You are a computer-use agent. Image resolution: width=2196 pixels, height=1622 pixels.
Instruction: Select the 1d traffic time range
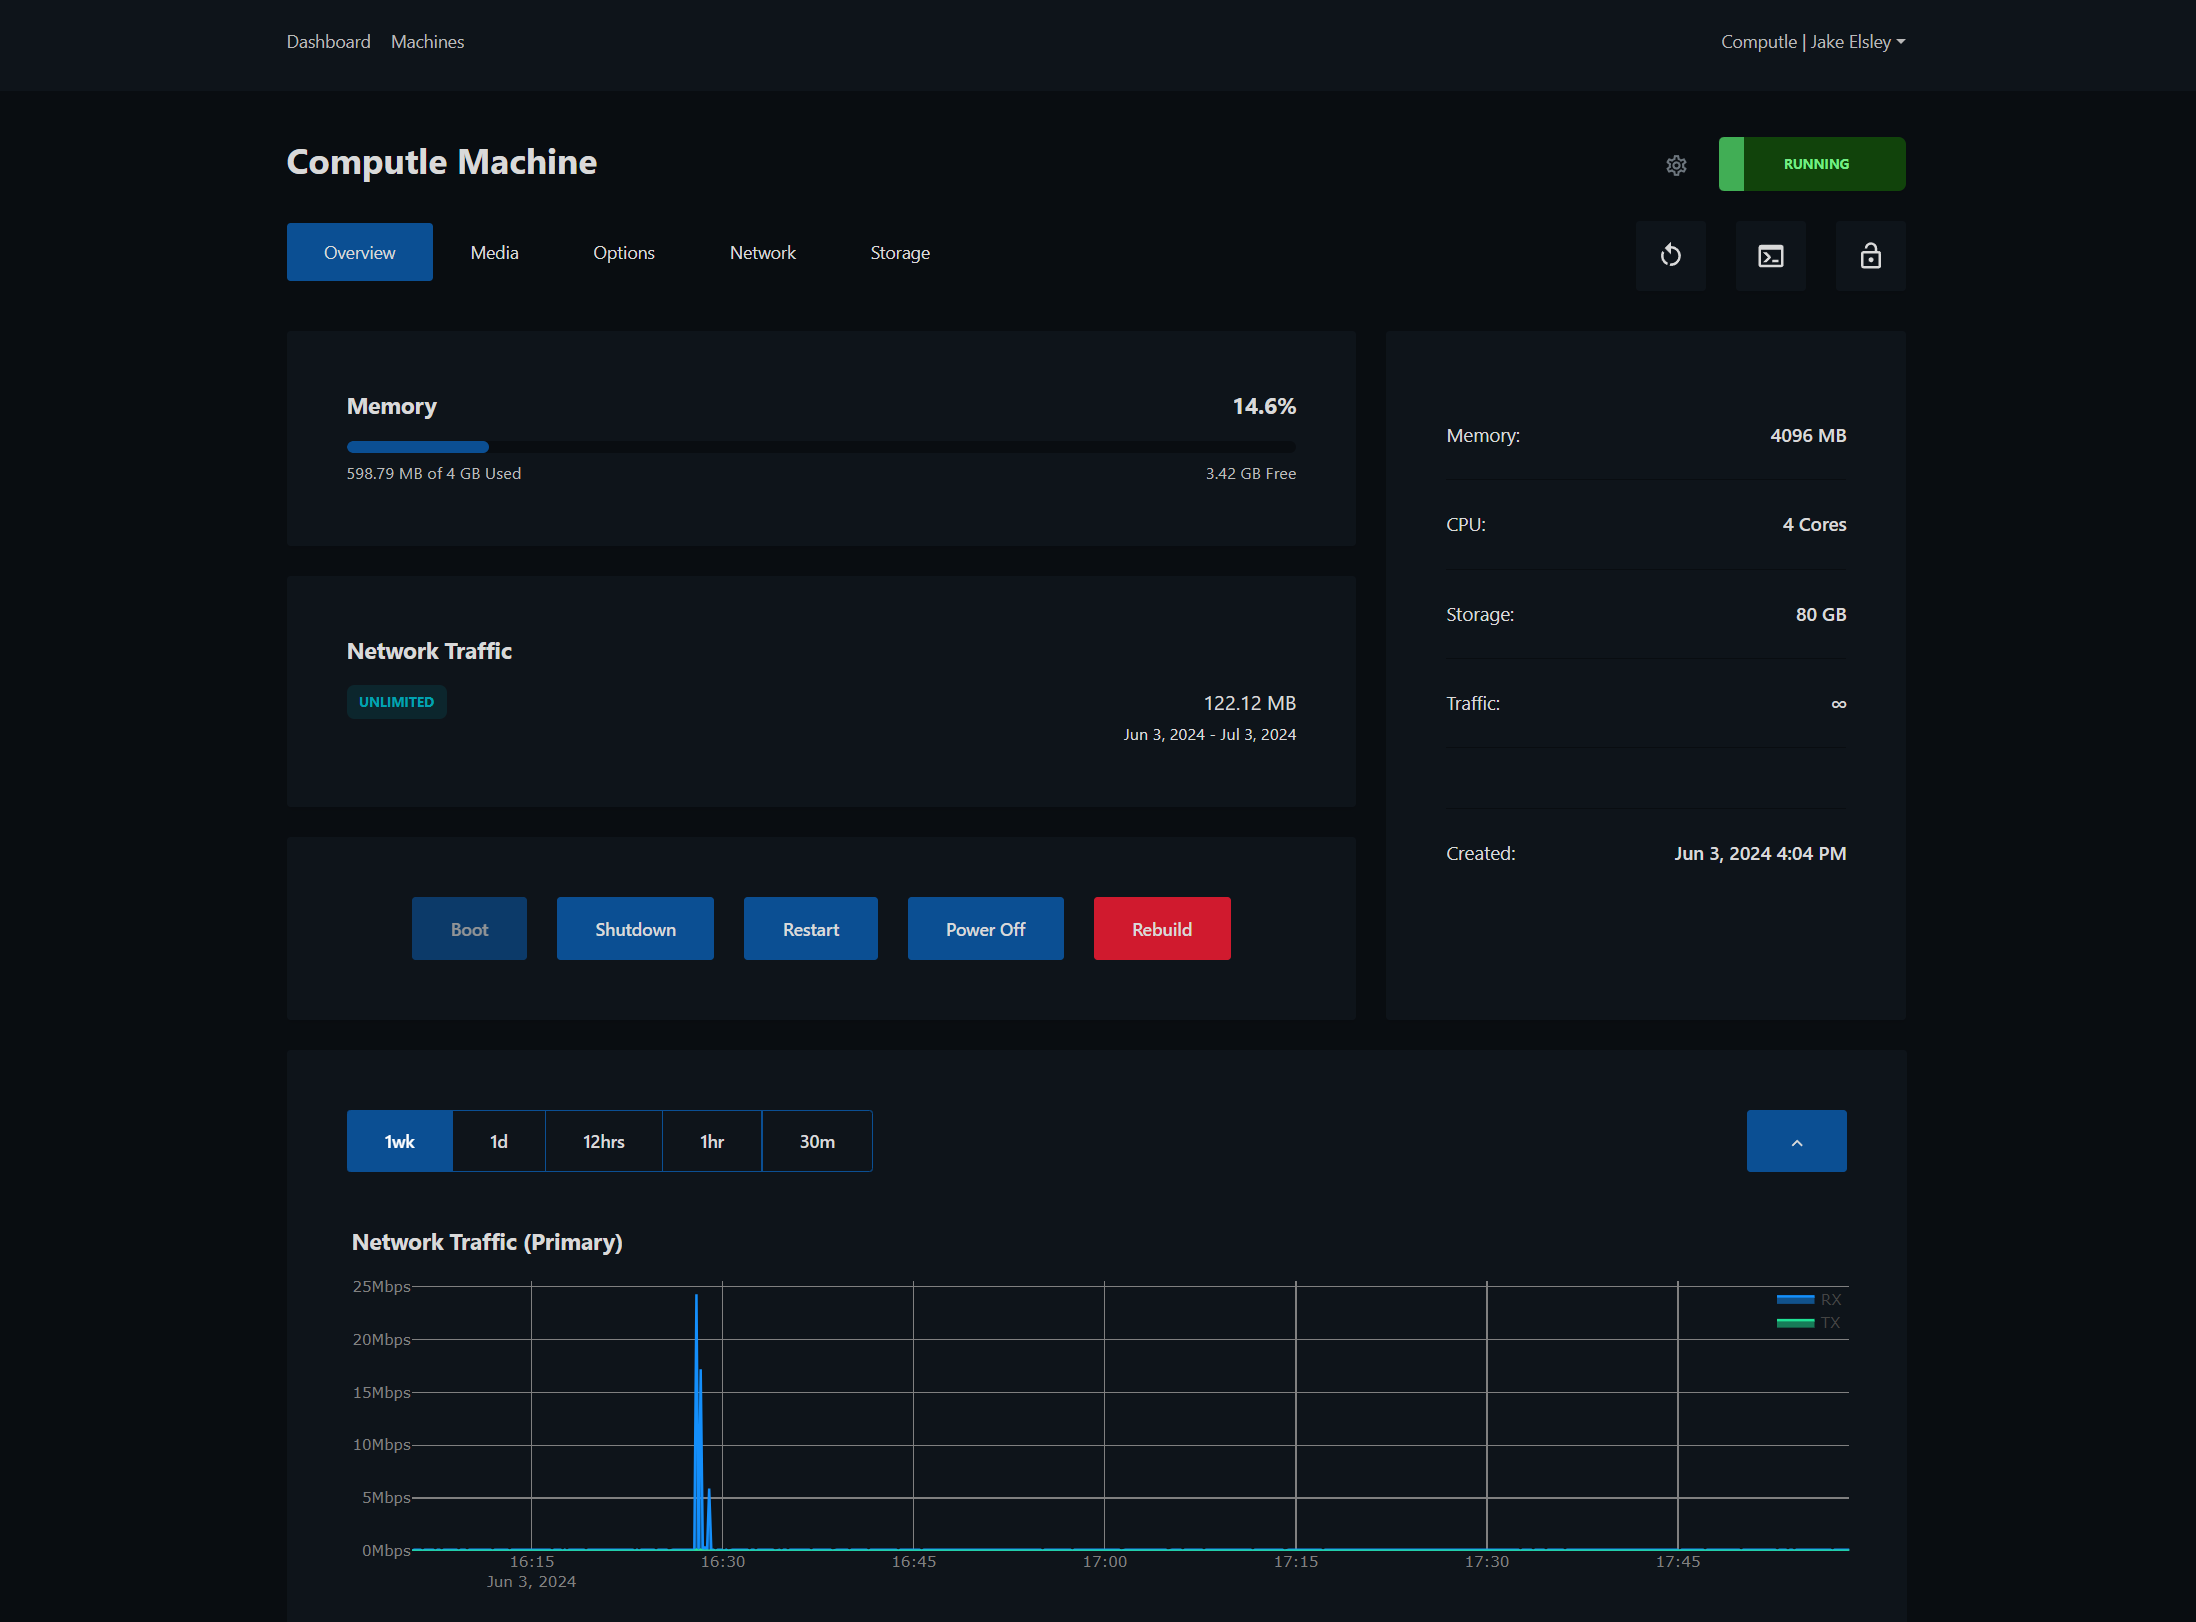(x=498, y=1140)
